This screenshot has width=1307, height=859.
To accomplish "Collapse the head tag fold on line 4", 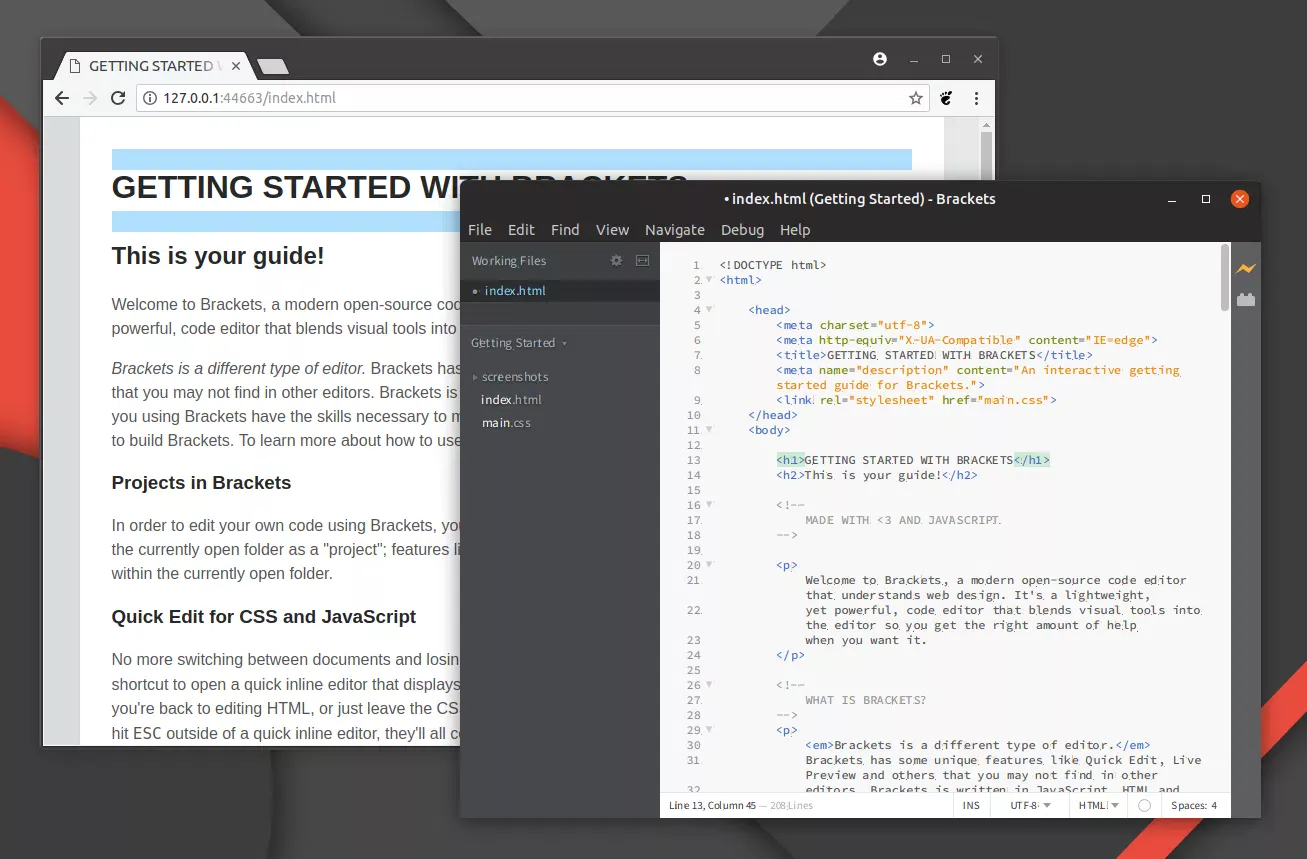I will click(709, 310).
